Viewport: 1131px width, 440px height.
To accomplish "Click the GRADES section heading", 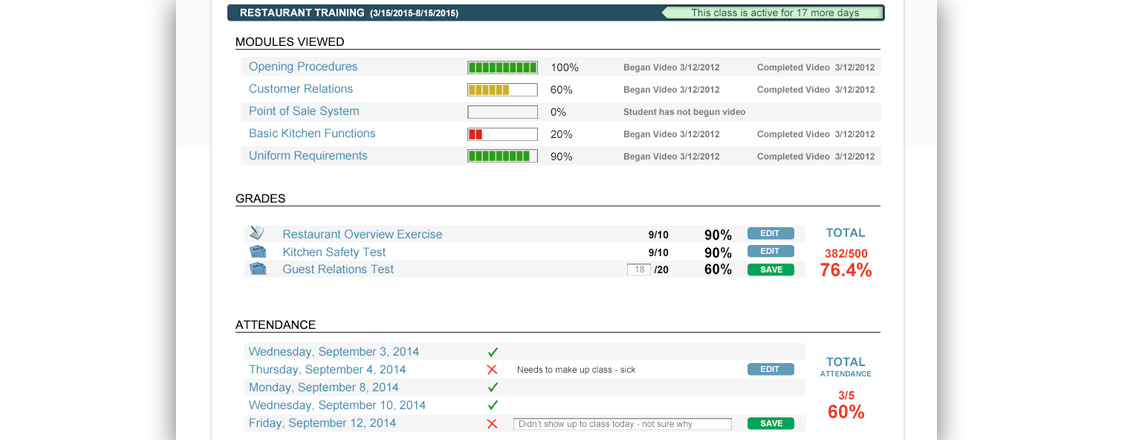I will click(x=260, y=199).
